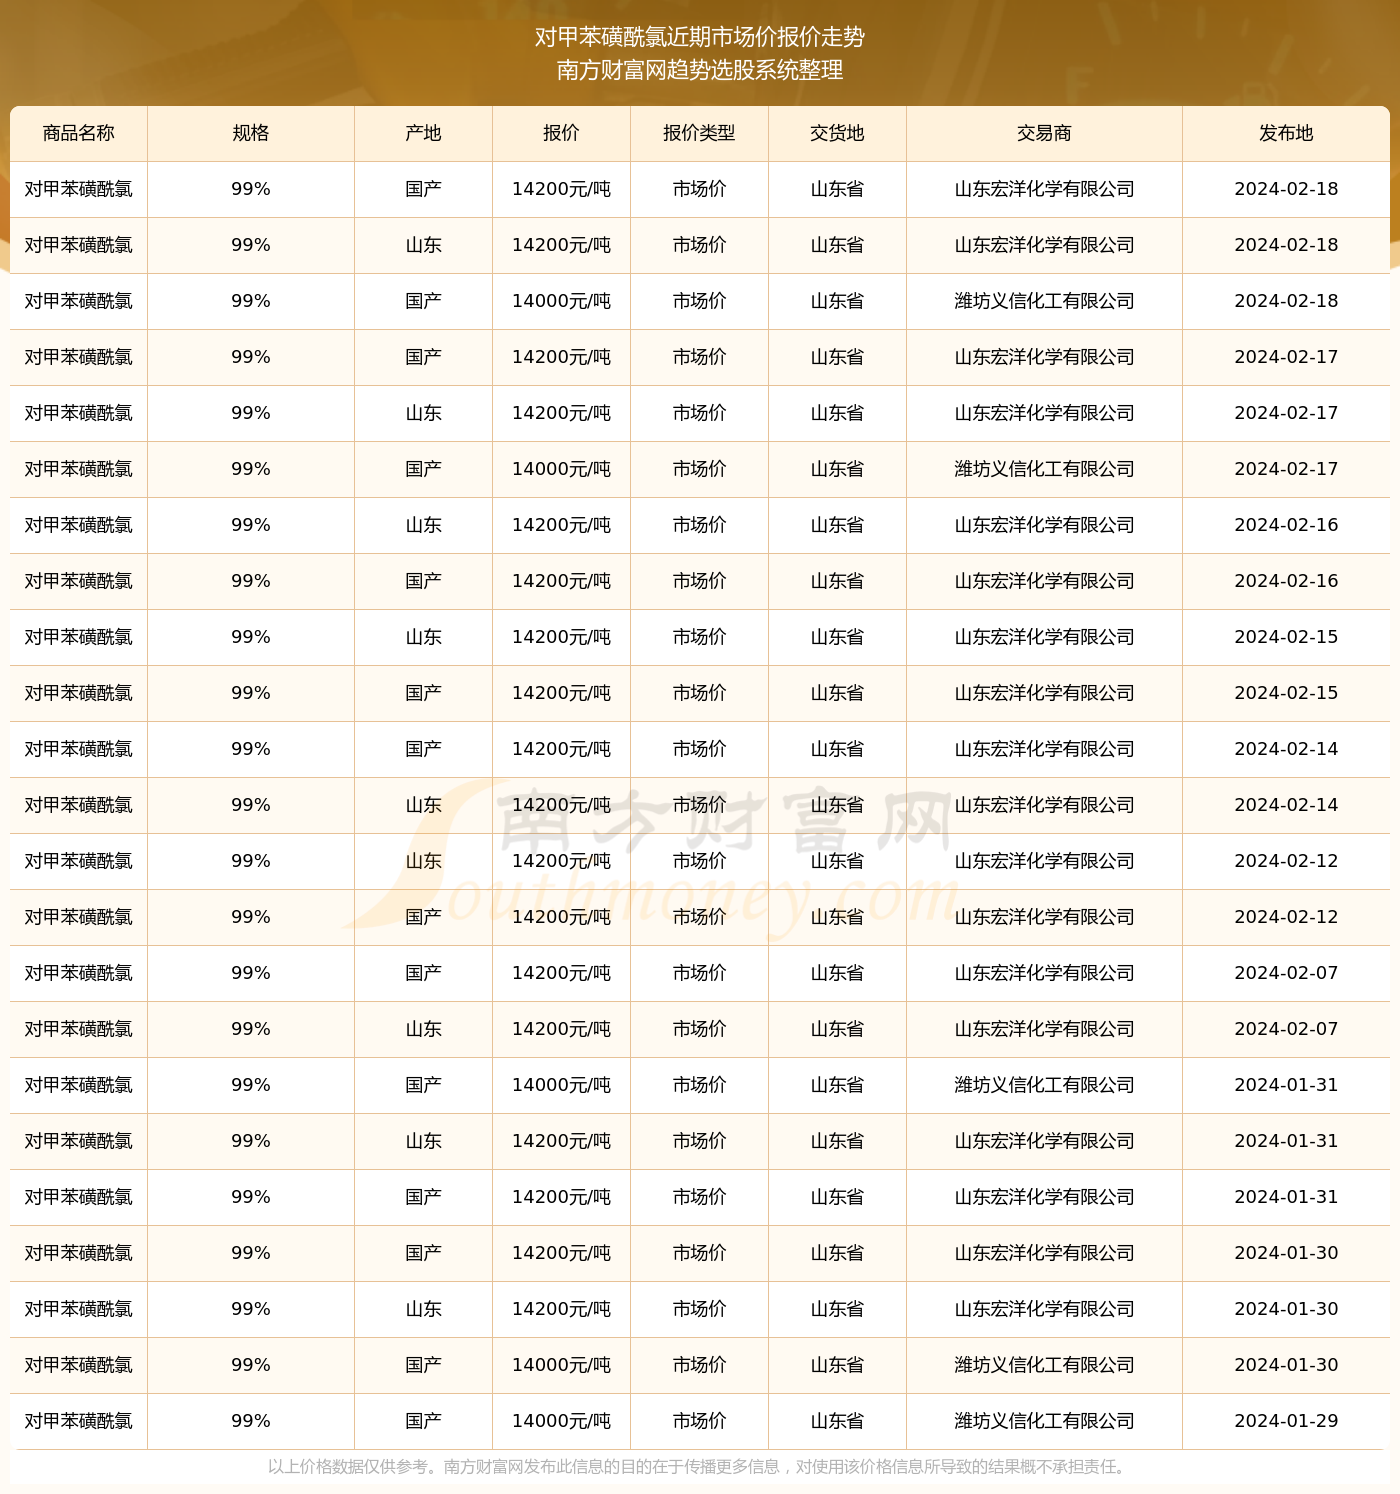
Task: Select 山东 origin cell in the 2024-02-17 row
Action: [423, 413]
